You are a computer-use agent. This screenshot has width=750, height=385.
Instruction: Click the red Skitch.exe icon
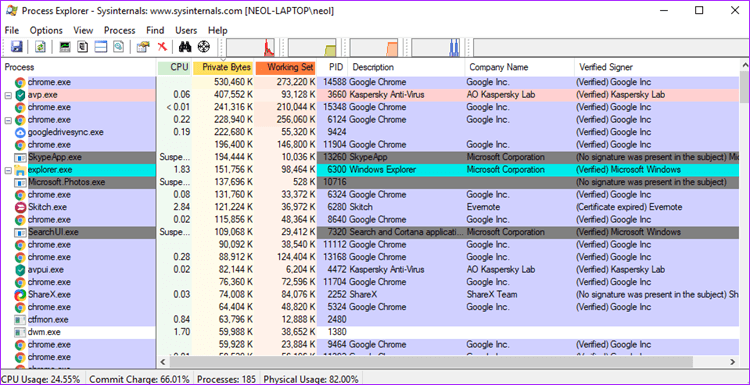point(20,207)
